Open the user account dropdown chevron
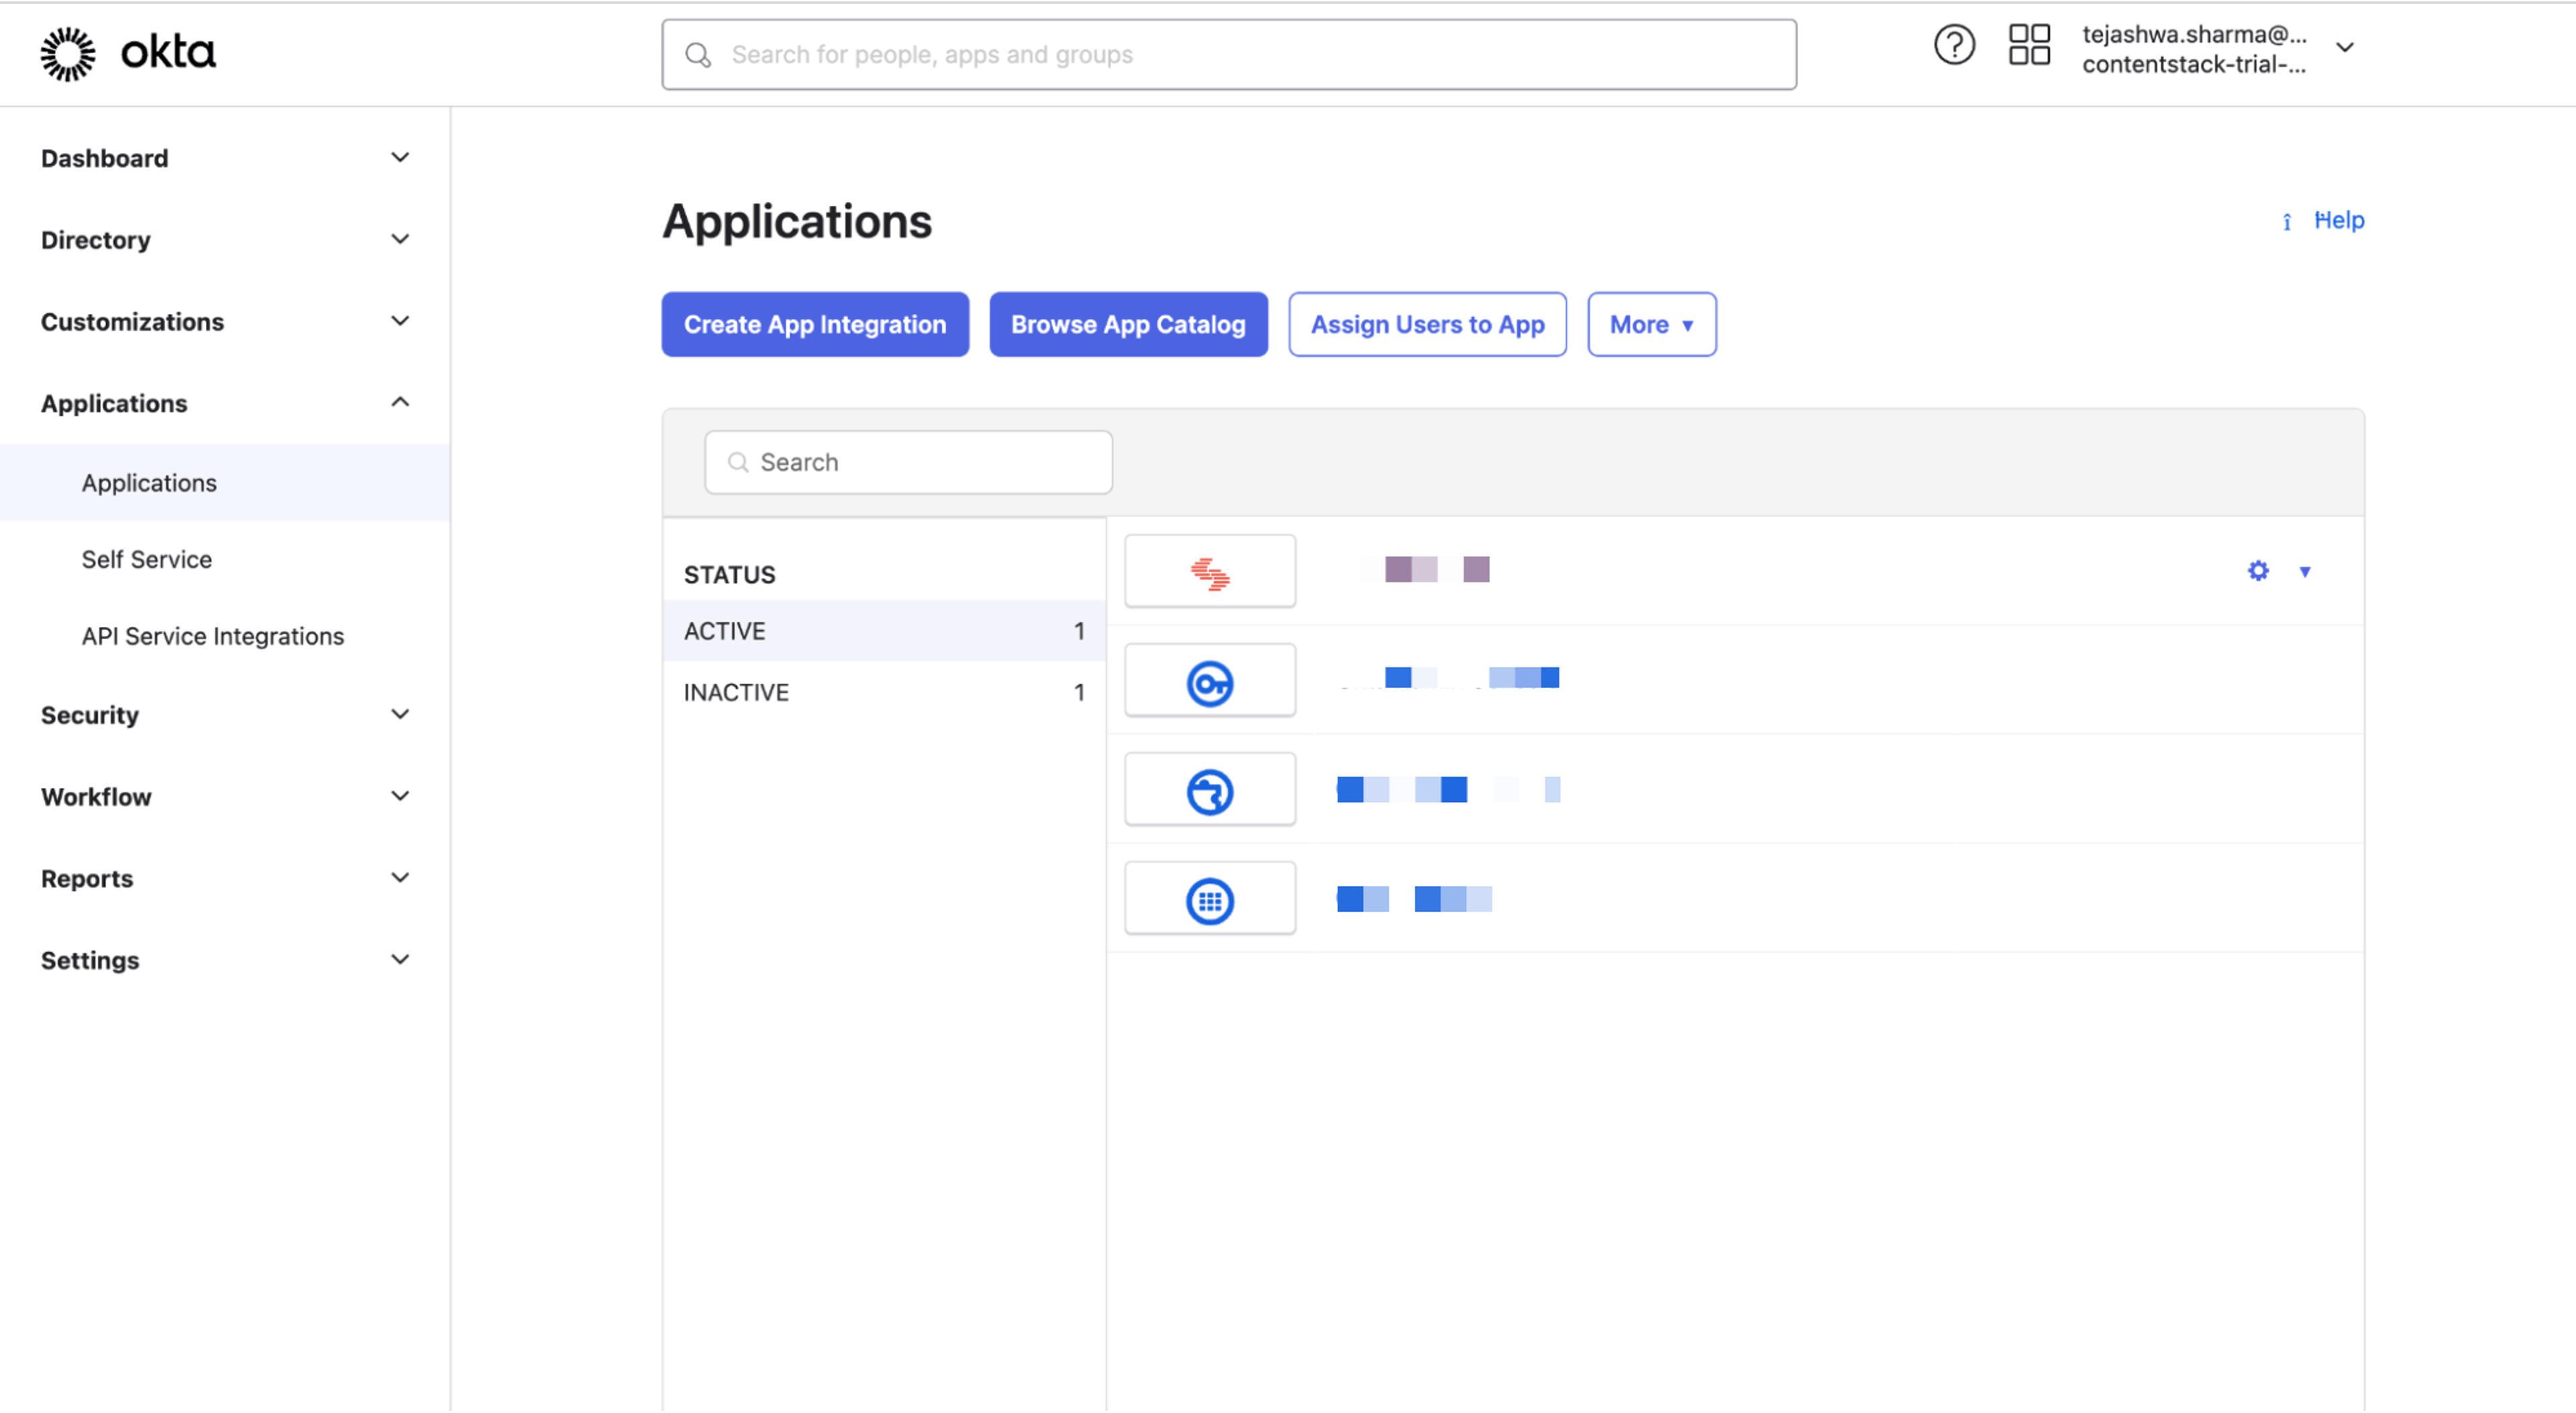 2344,48
